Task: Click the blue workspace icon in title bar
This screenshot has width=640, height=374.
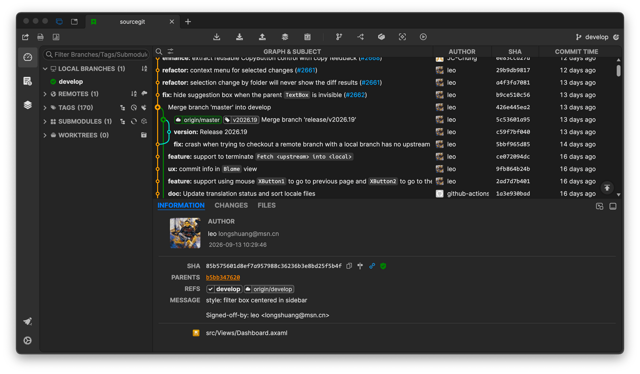Action: pyautogui.click(x=59, y=22)
